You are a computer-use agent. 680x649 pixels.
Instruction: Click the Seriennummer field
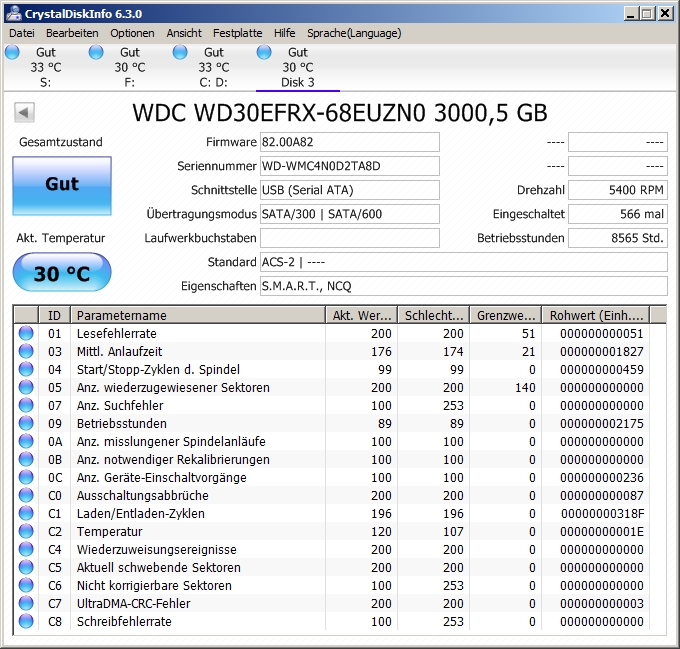coord(350,166)
